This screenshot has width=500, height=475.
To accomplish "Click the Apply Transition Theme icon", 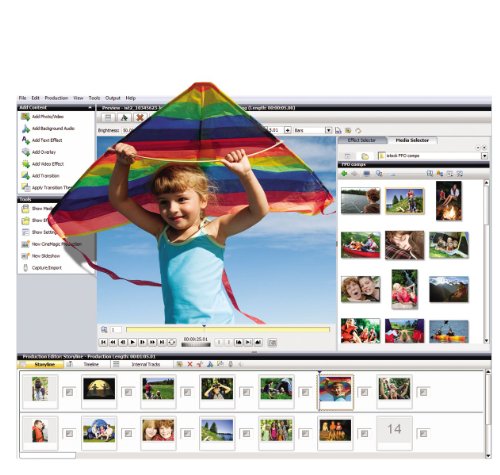I will click(26, 187).
